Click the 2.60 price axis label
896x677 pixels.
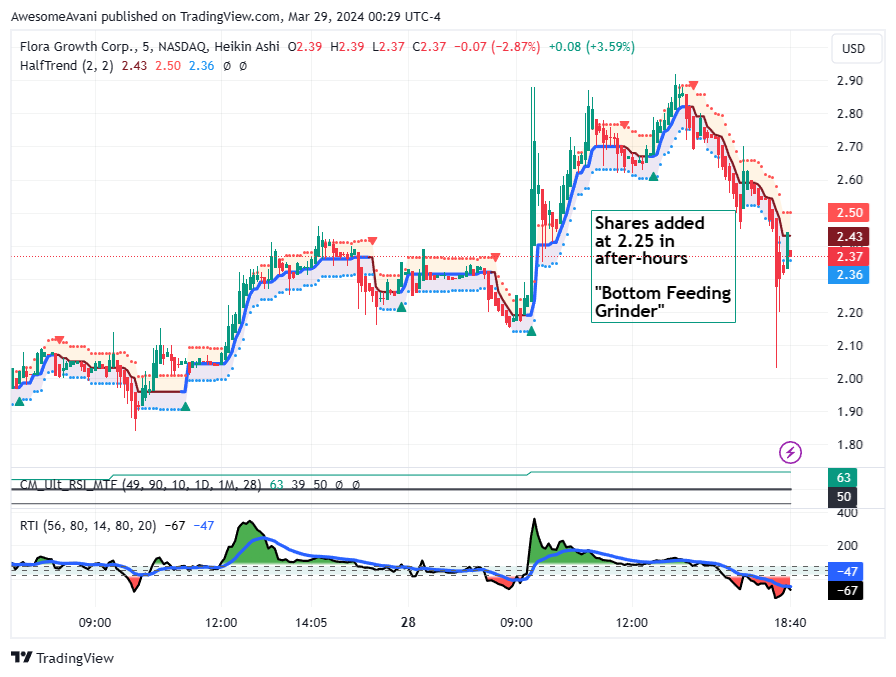(x=850, y=180)
